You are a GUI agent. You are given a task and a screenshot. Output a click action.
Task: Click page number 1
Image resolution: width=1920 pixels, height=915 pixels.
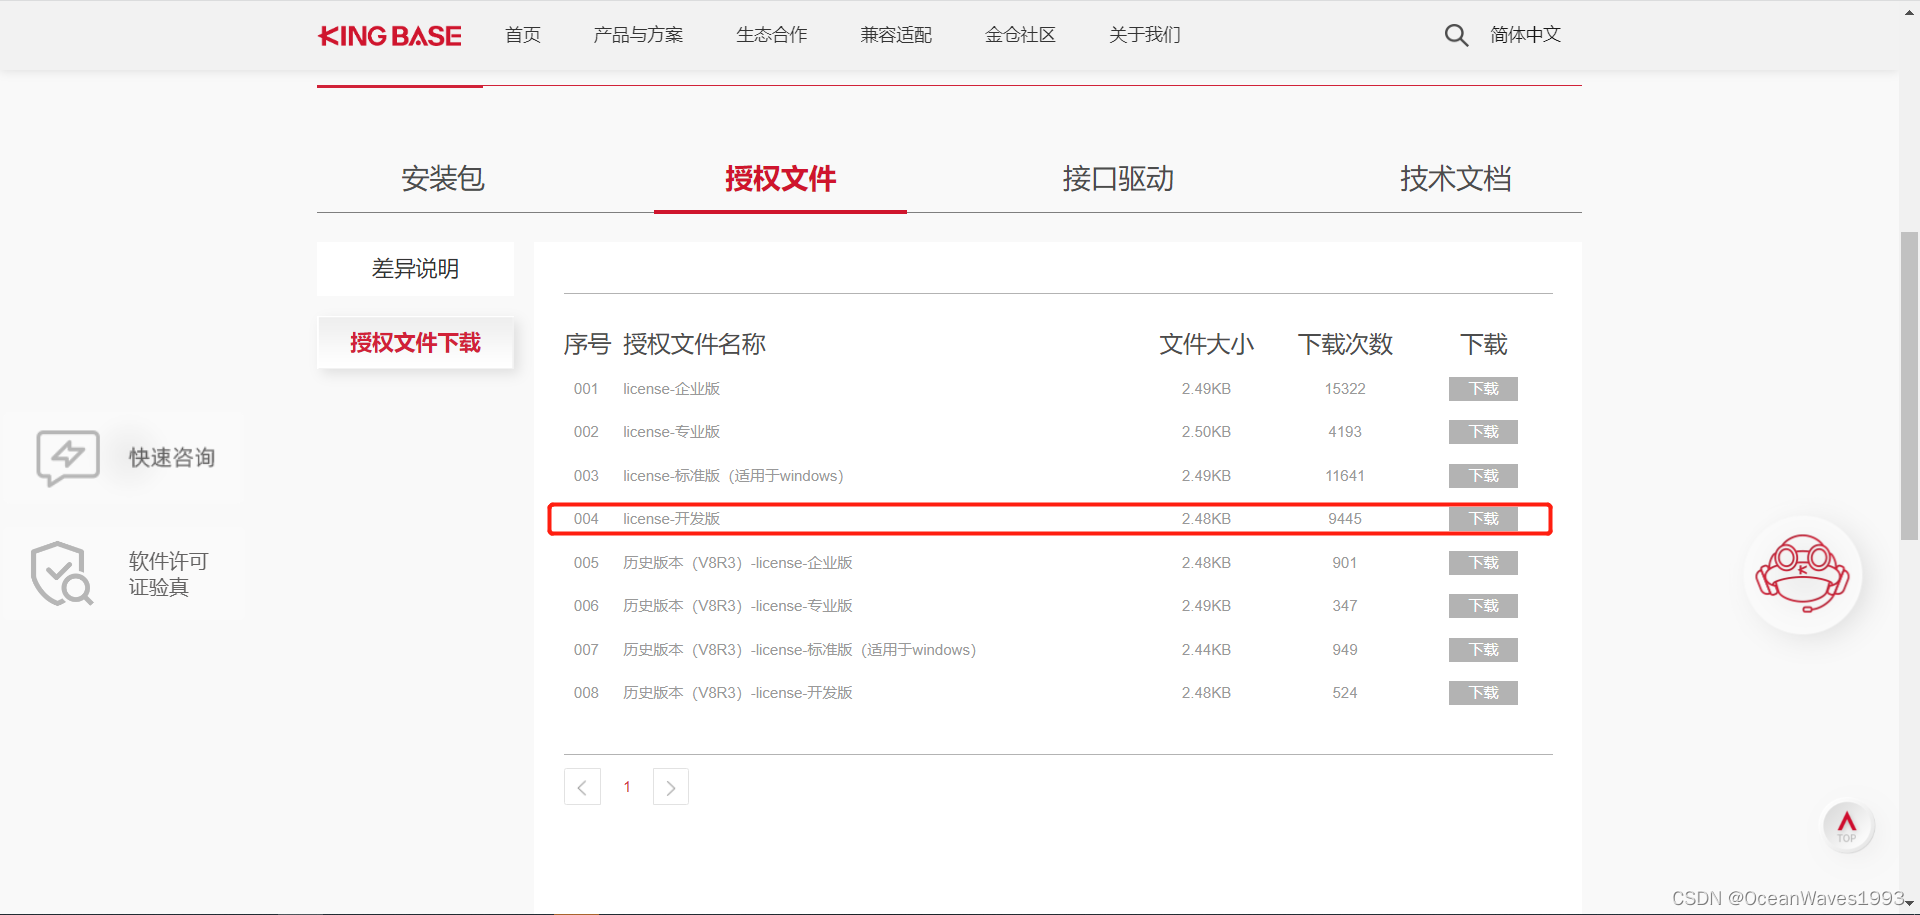(627, 787)
